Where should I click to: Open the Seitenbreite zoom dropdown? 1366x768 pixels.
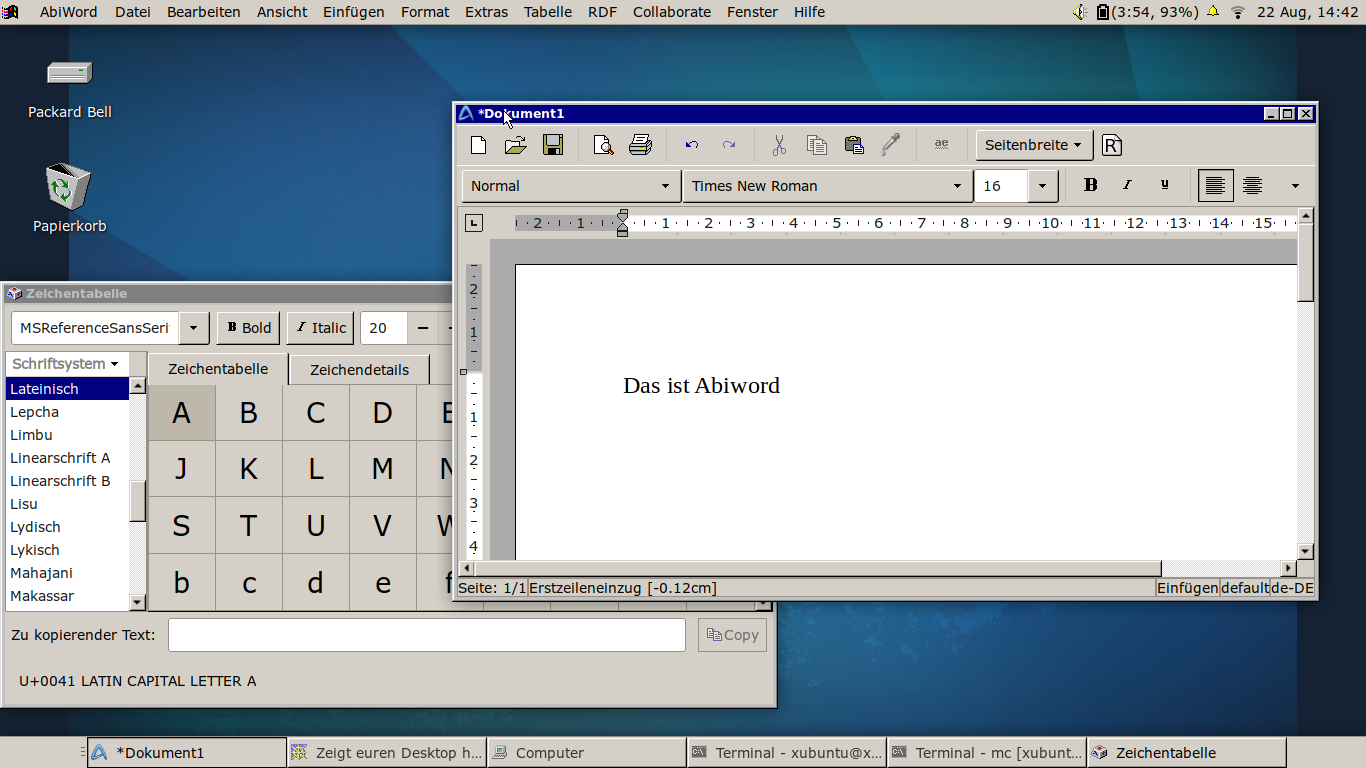click(x=1034, y=145)
